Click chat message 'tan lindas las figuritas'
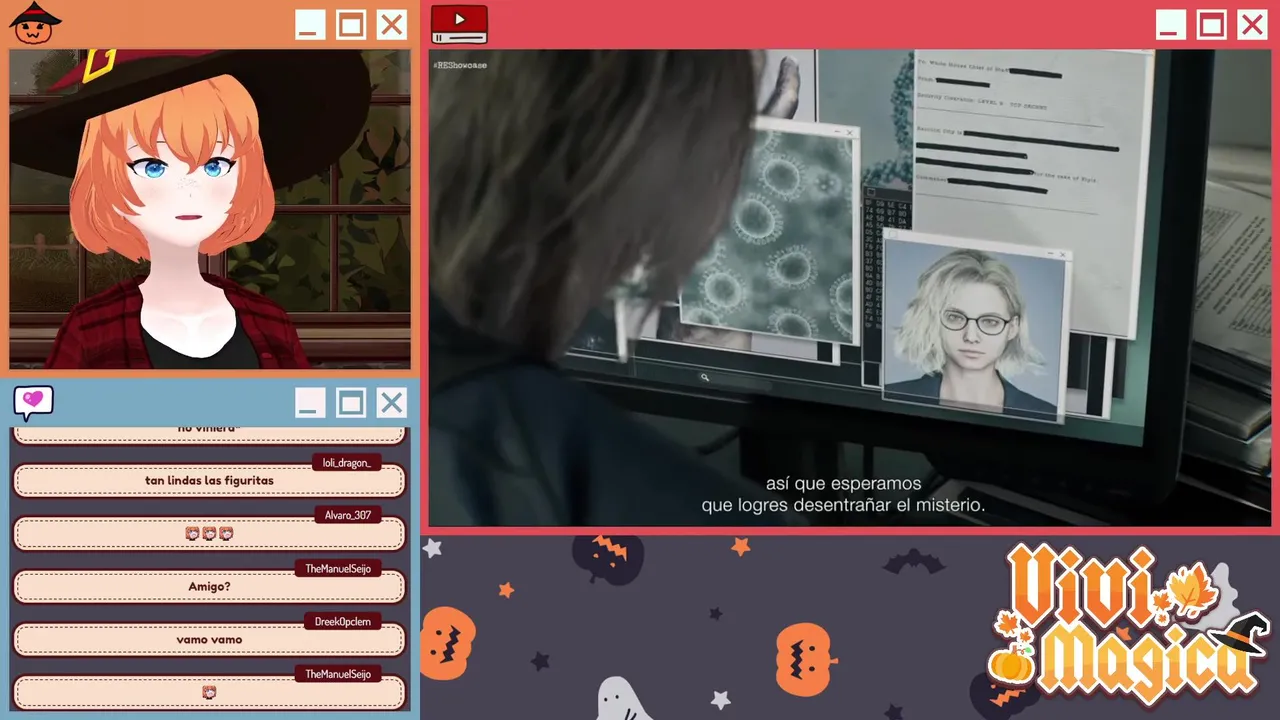 pyautogui.click(x=209, y=481)
